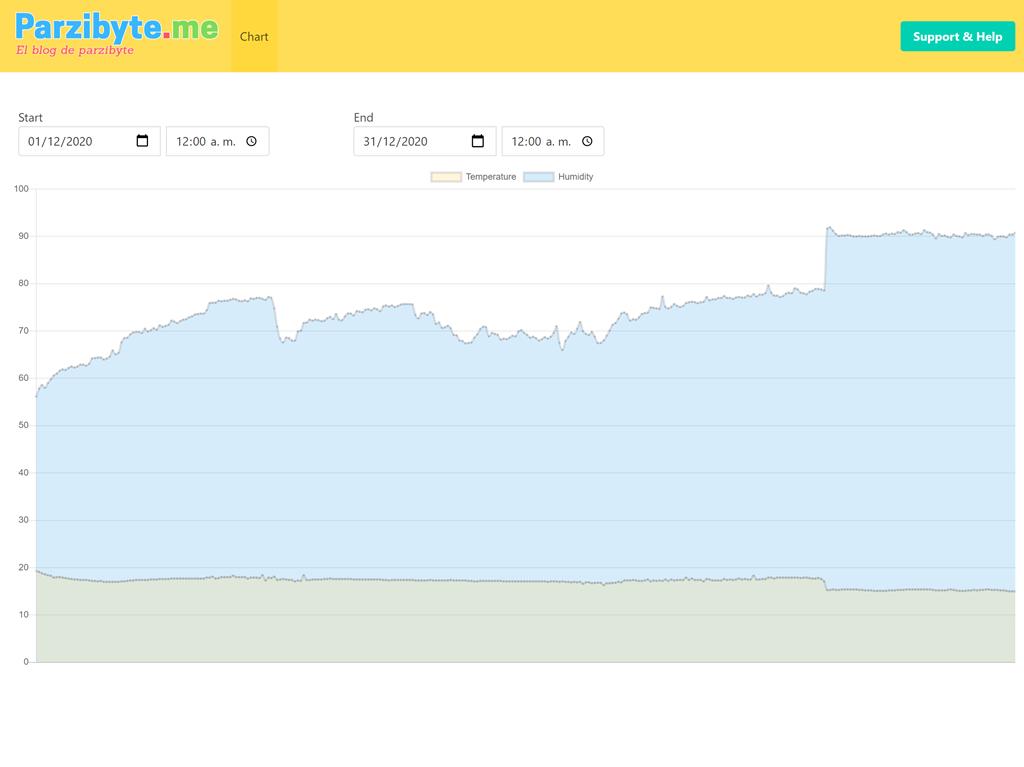Click the 'El blog de parzibyte' tagline
Viewport: 1024px width, 767px height.
(x=75, y=50)
